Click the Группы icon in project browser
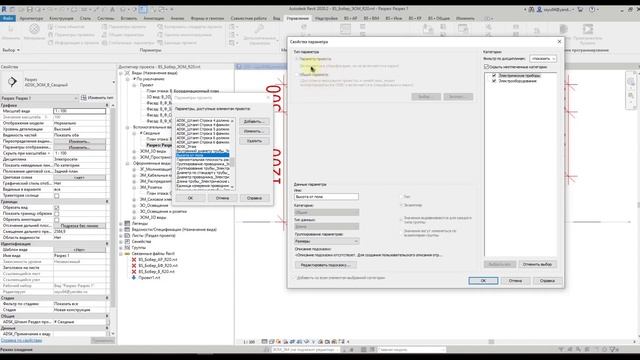 pyautogui.click(x=127, y=247)
